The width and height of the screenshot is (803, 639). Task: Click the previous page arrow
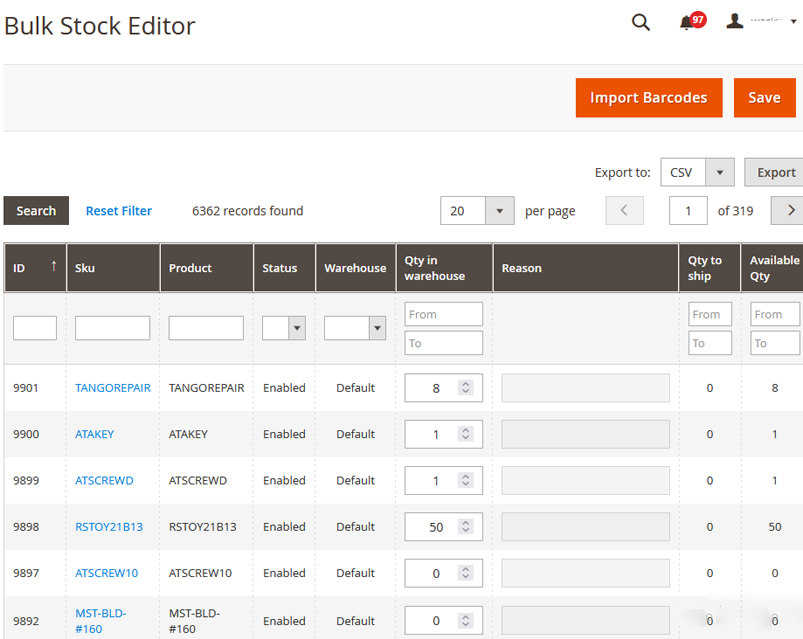[x=624, y=210]
